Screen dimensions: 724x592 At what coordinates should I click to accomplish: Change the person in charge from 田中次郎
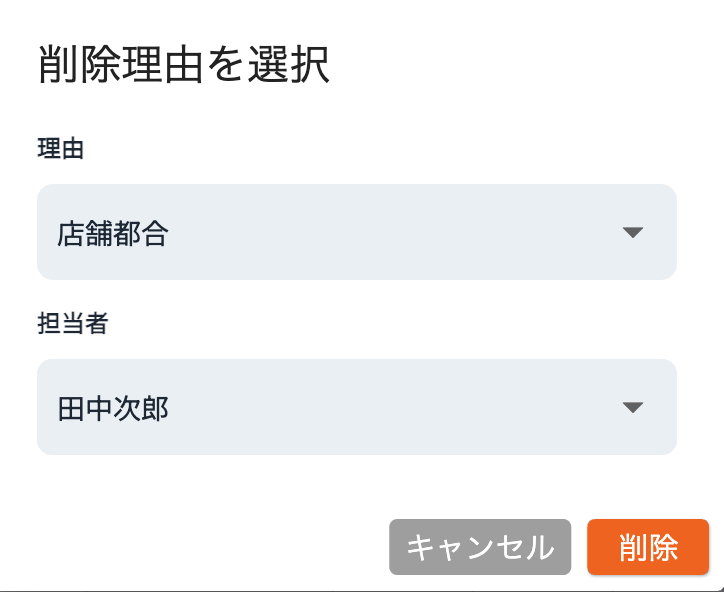tap(356, 407)
